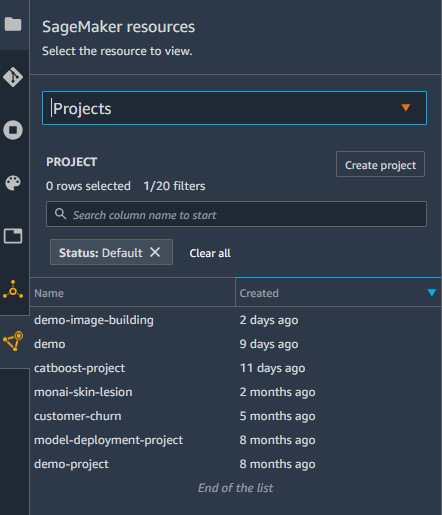Click Create project button
Image resolution: width=442 pixels, height=515 pixels.
(380, 164)
